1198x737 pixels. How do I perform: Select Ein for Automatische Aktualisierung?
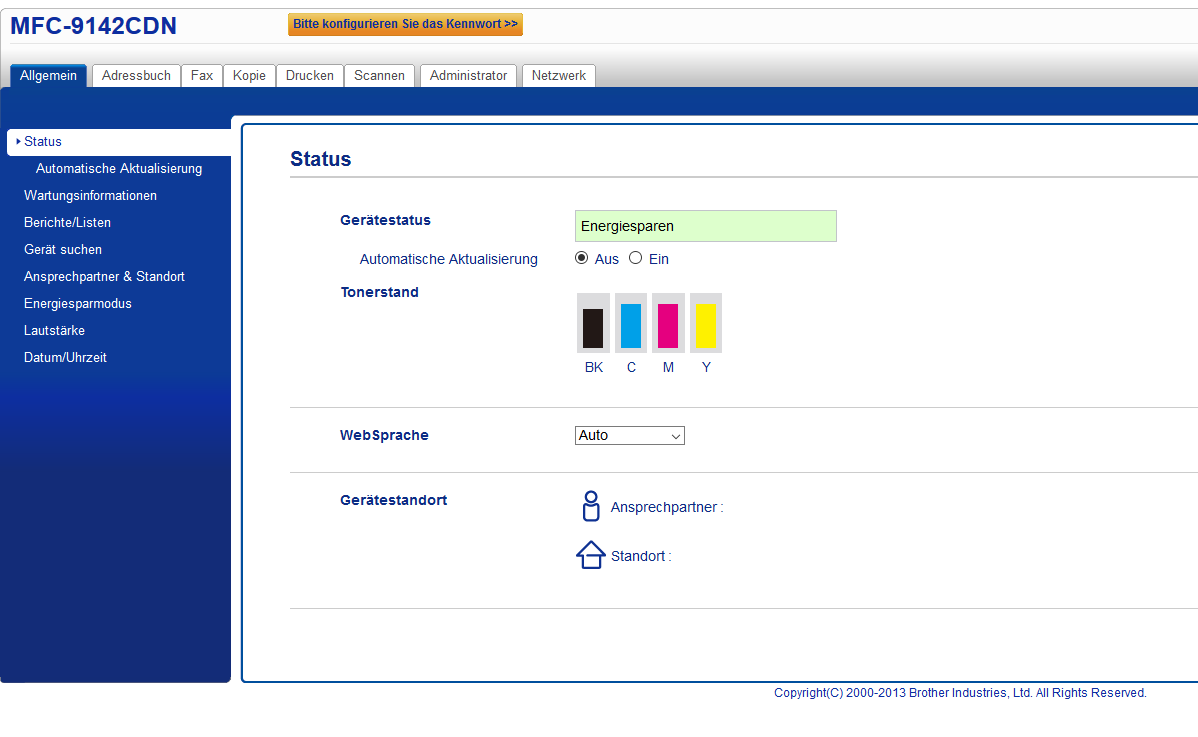pyautogui.click(x=636, y=258)
